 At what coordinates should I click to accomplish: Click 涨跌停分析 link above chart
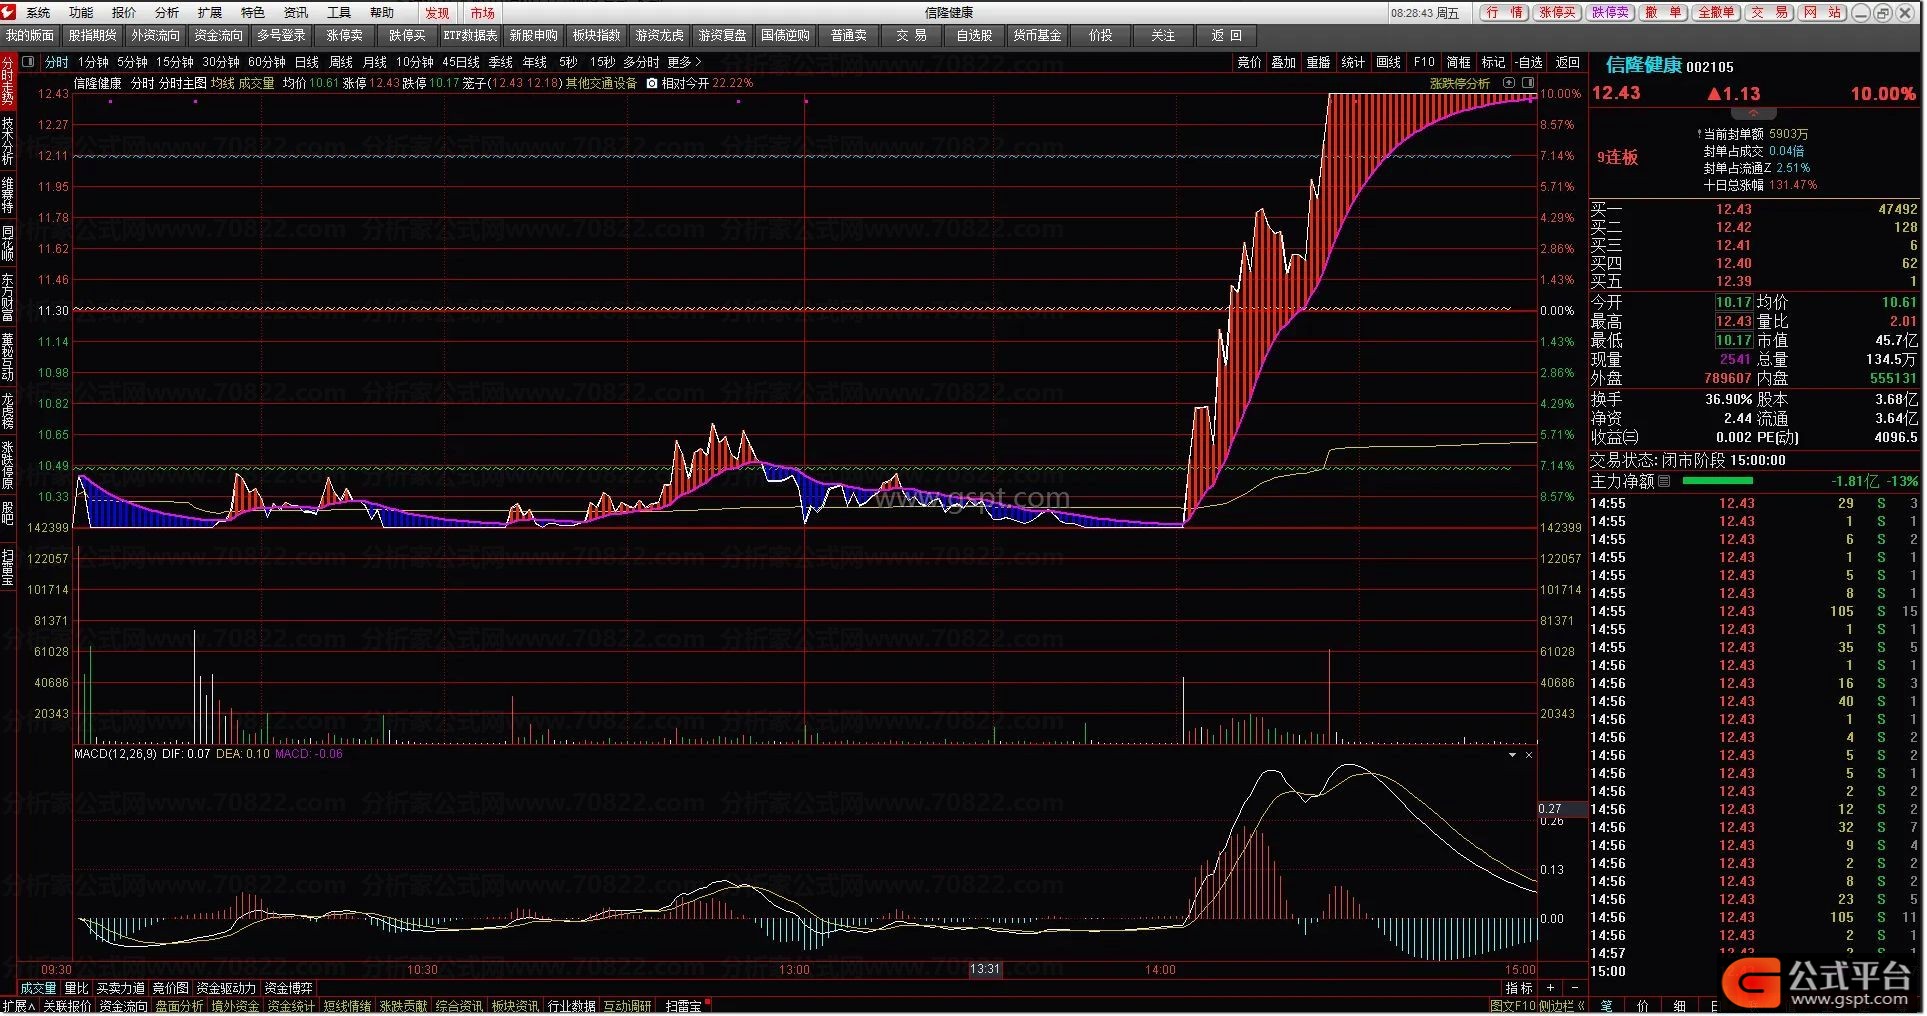coord(1460,84)
